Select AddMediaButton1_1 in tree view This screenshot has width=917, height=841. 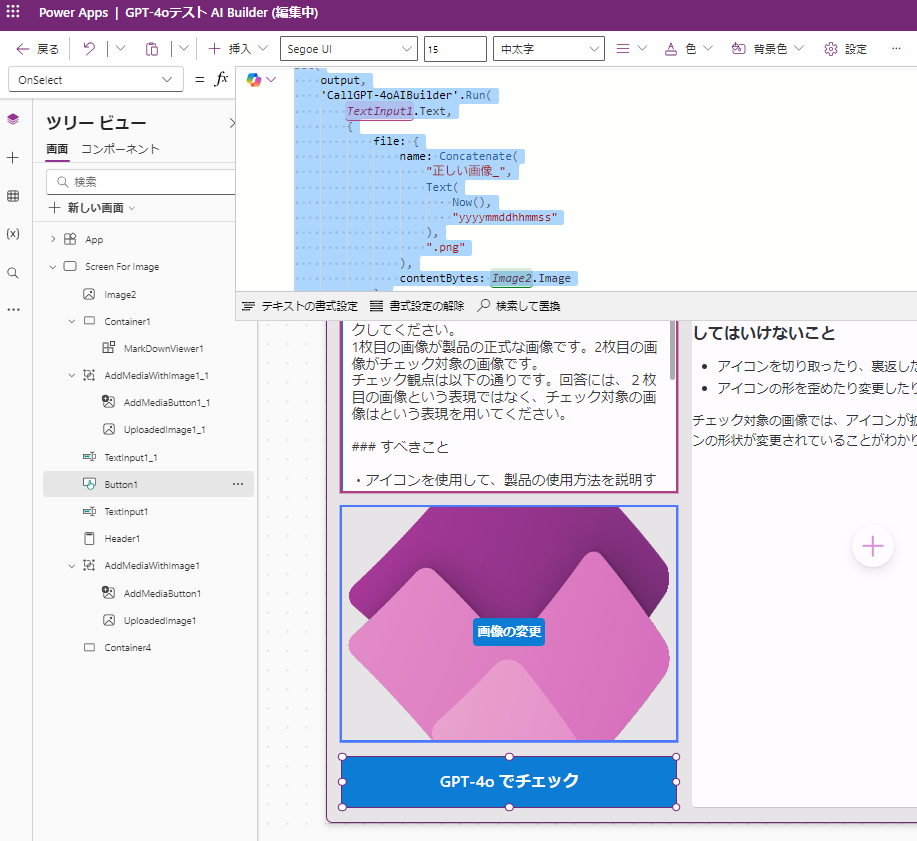167,402
